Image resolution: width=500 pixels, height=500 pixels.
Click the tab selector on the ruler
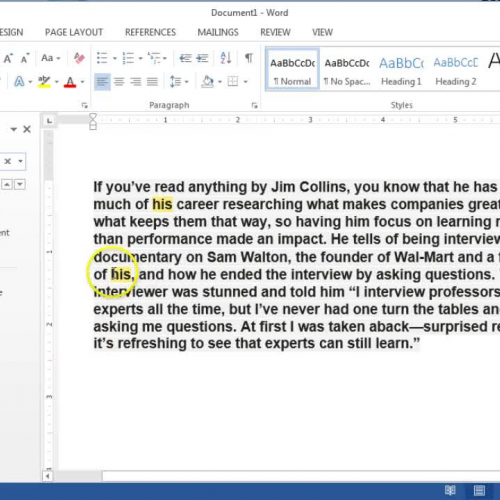(49, 121)
